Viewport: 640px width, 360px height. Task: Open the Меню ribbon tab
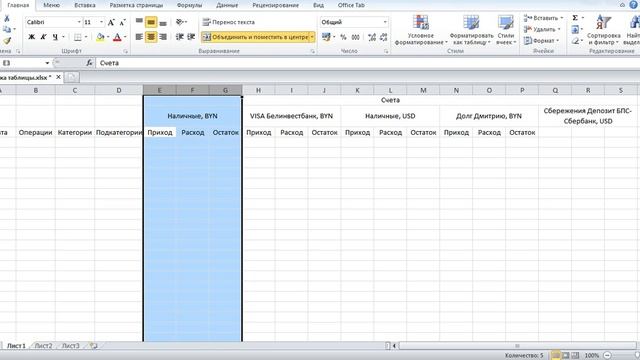51,5
